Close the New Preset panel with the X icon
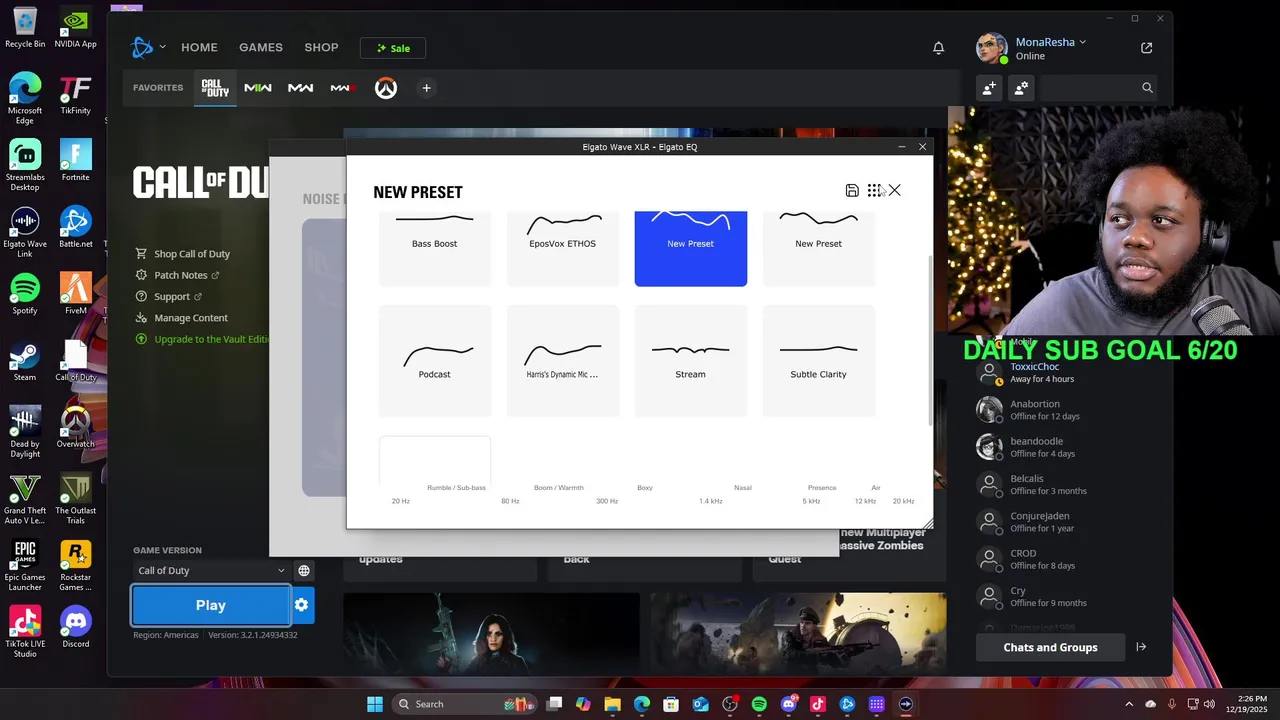The image size is (1280, 720). 894,191
